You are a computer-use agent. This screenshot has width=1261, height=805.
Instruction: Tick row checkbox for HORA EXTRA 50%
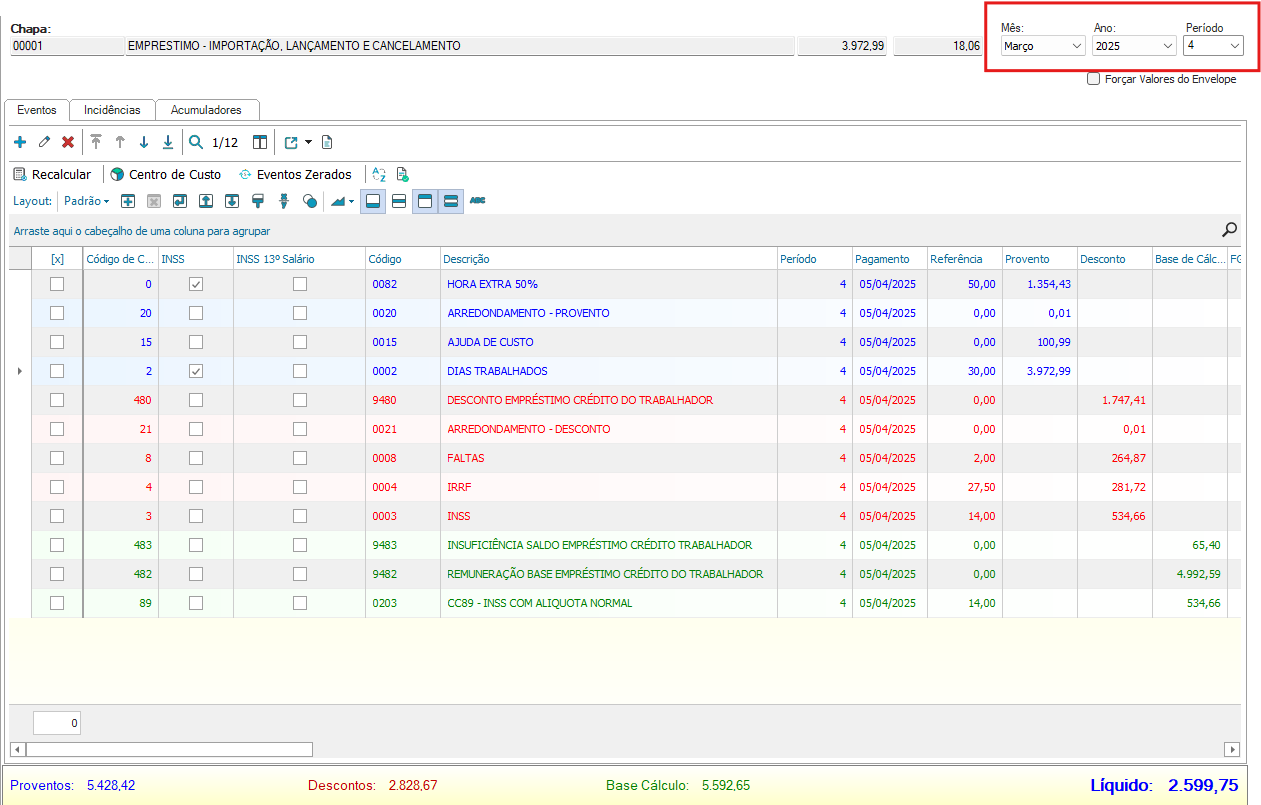click(57, 284)
